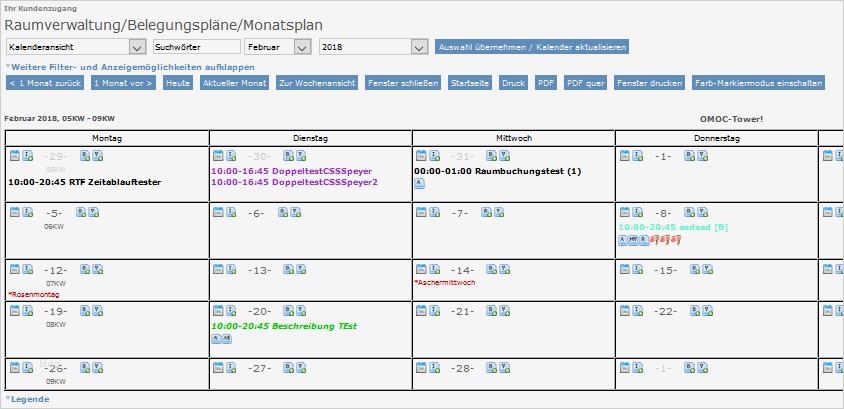Click the V-plus icon on day 29
This screenshot has height=409, width=844.
[x=97, y=156]
